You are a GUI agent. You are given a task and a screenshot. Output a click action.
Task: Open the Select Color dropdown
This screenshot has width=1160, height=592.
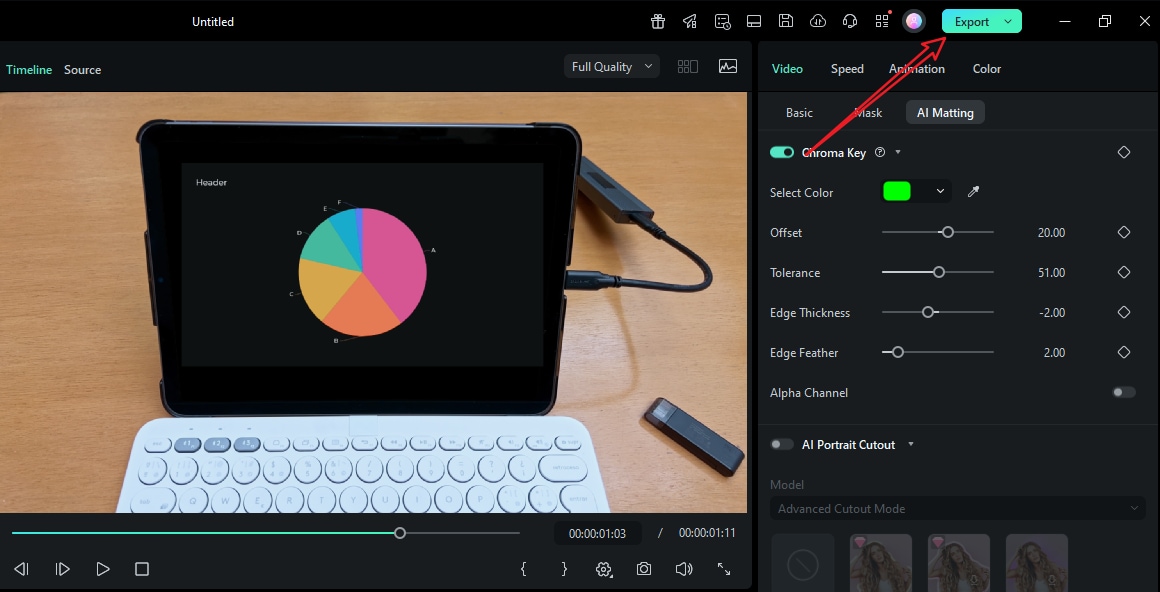939,191
